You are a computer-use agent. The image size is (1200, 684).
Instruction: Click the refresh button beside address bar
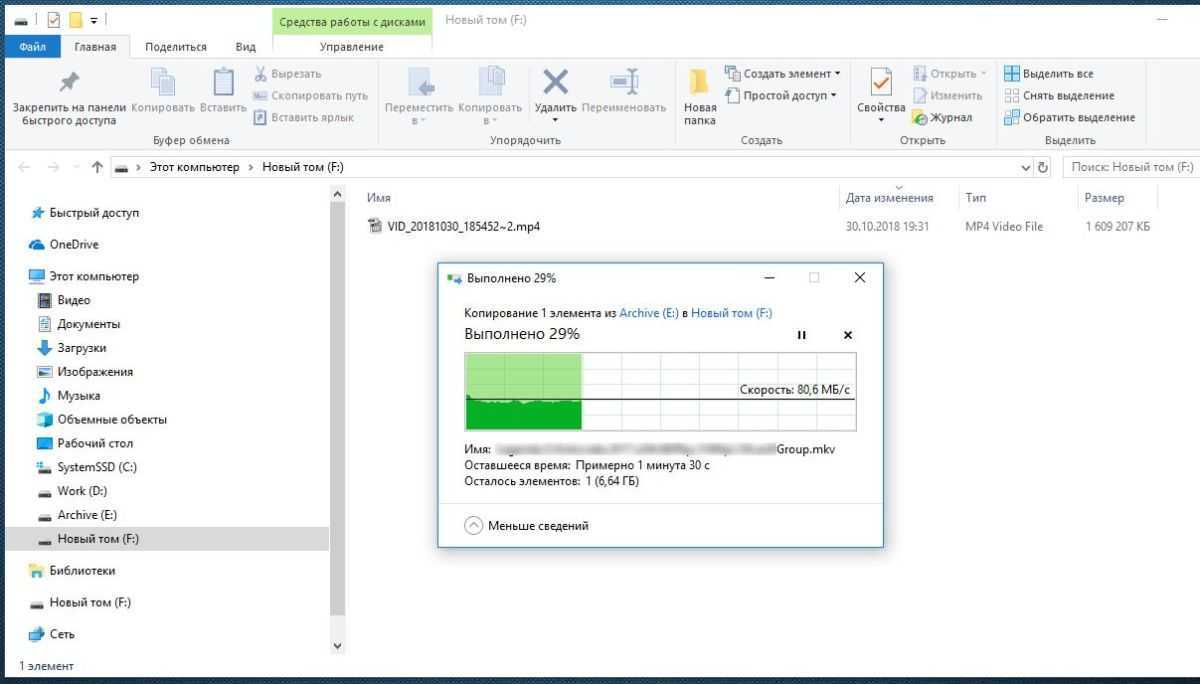[x=1043, y=168]
